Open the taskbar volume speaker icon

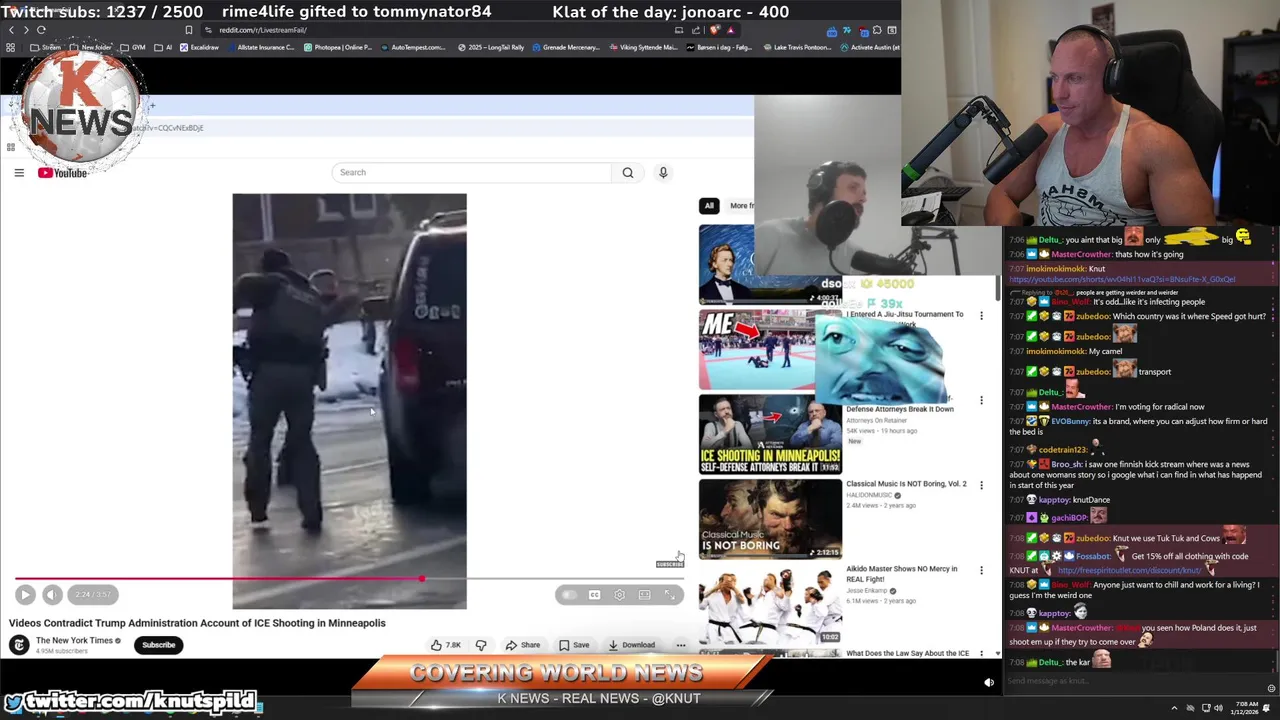(x=1218, y=708)
